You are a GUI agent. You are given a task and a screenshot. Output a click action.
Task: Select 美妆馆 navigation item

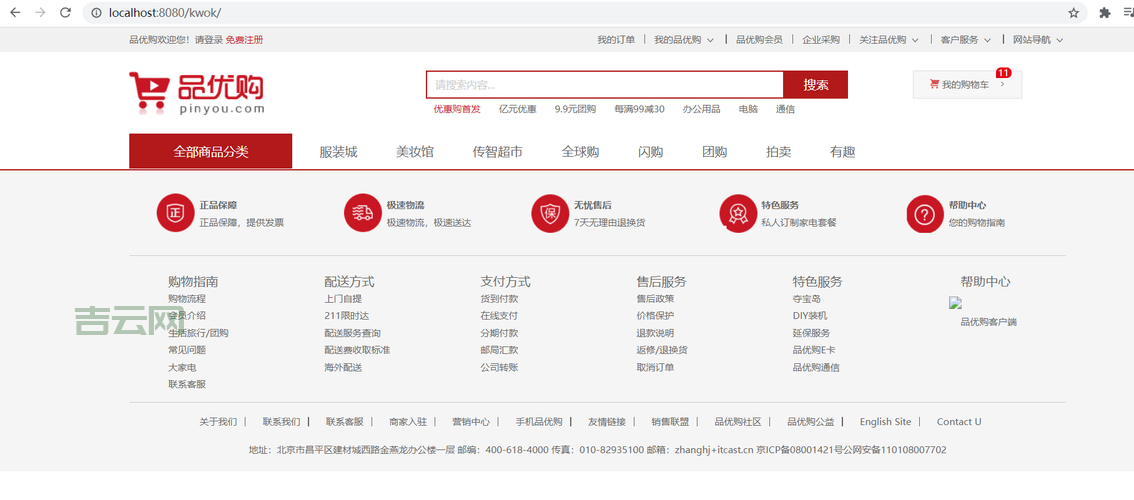tap(415, 152)
